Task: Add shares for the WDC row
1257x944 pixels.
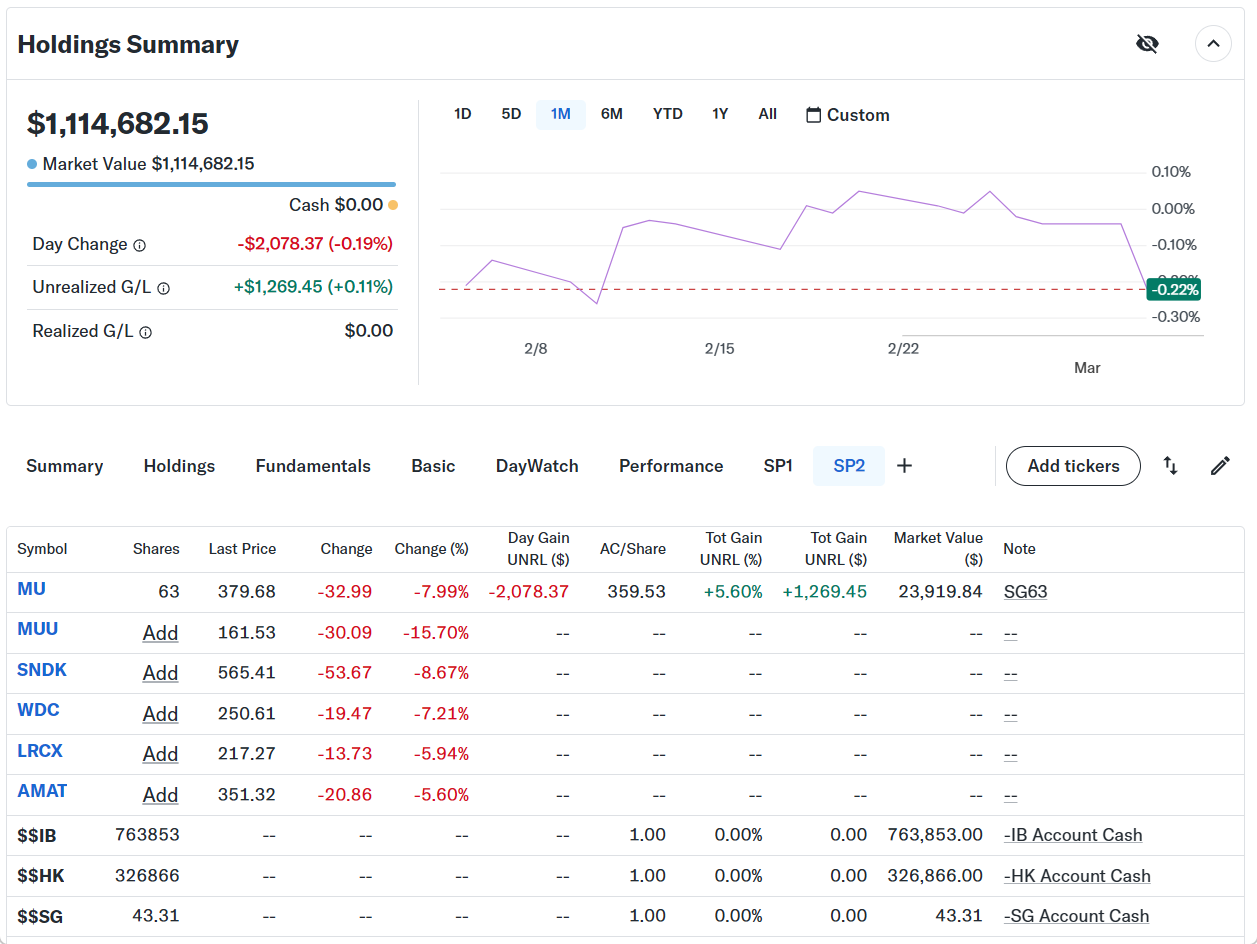Action: point(160,714)
